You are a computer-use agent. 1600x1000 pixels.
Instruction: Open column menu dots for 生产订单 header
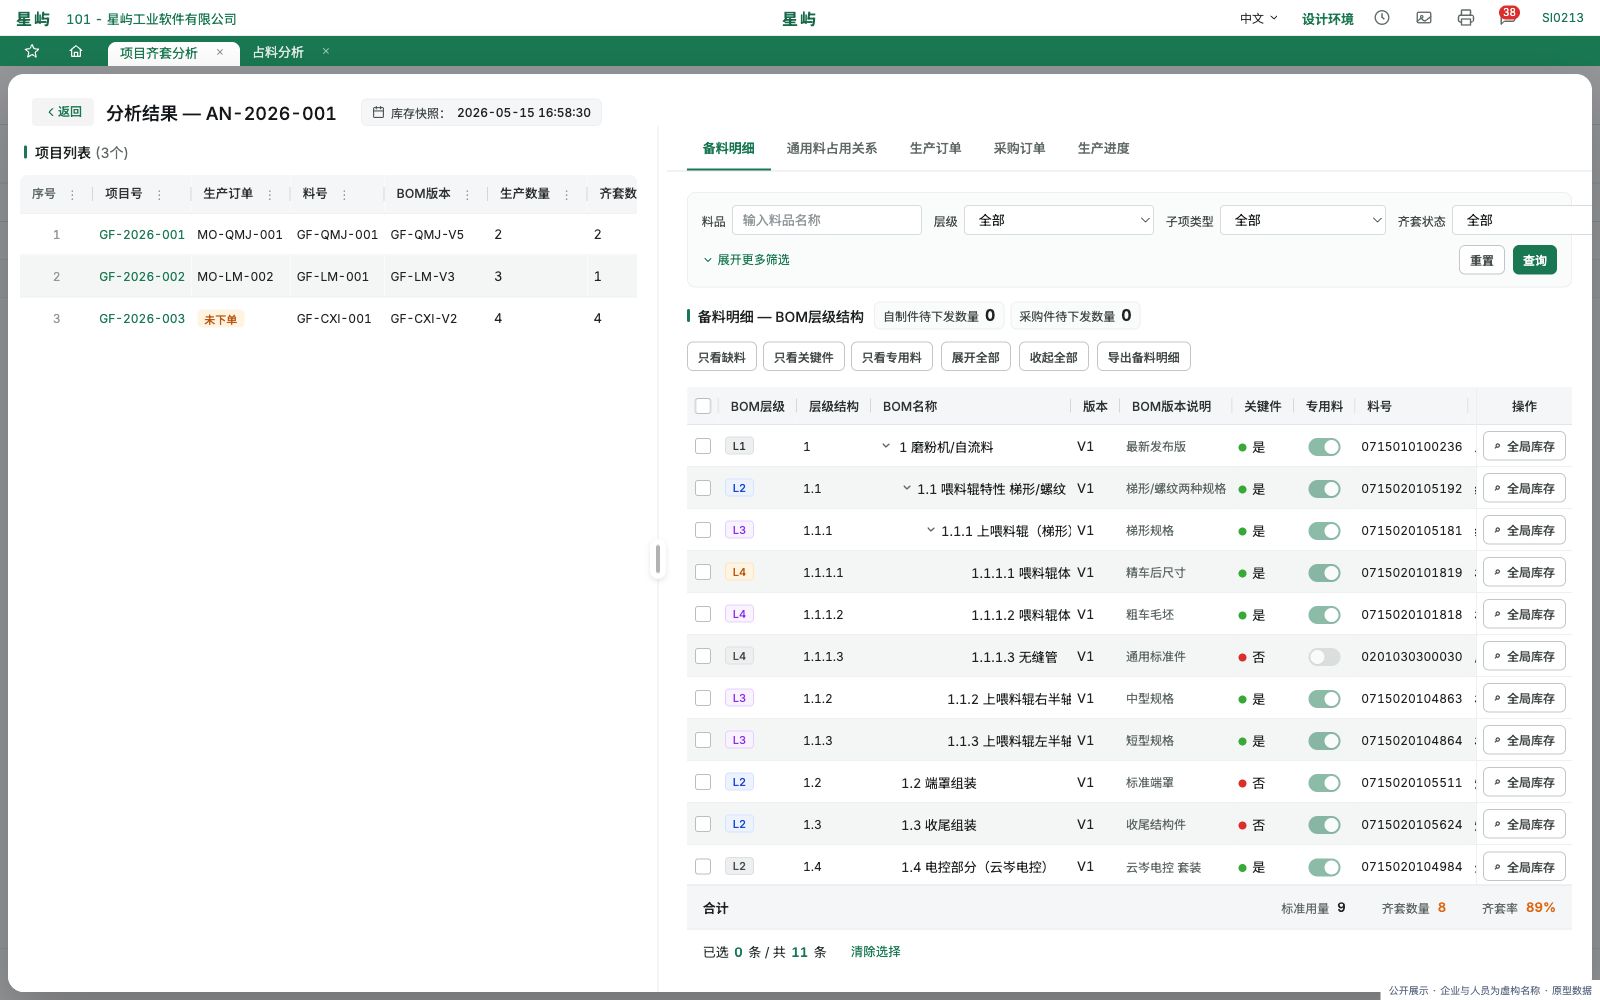270,194
